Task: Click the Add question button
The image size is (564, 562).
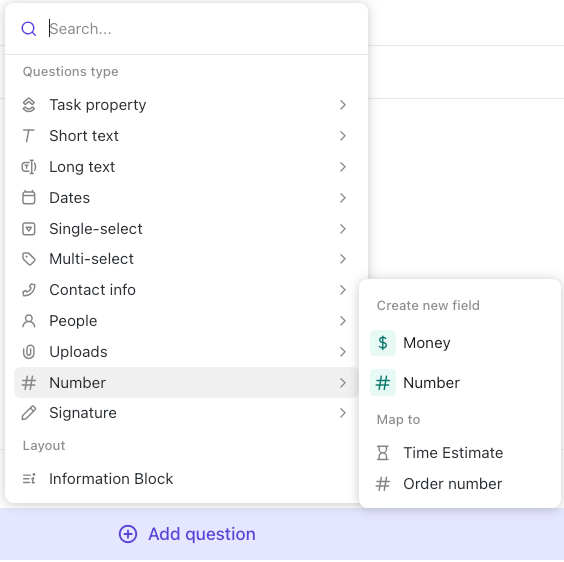Action: click(187, 534)
